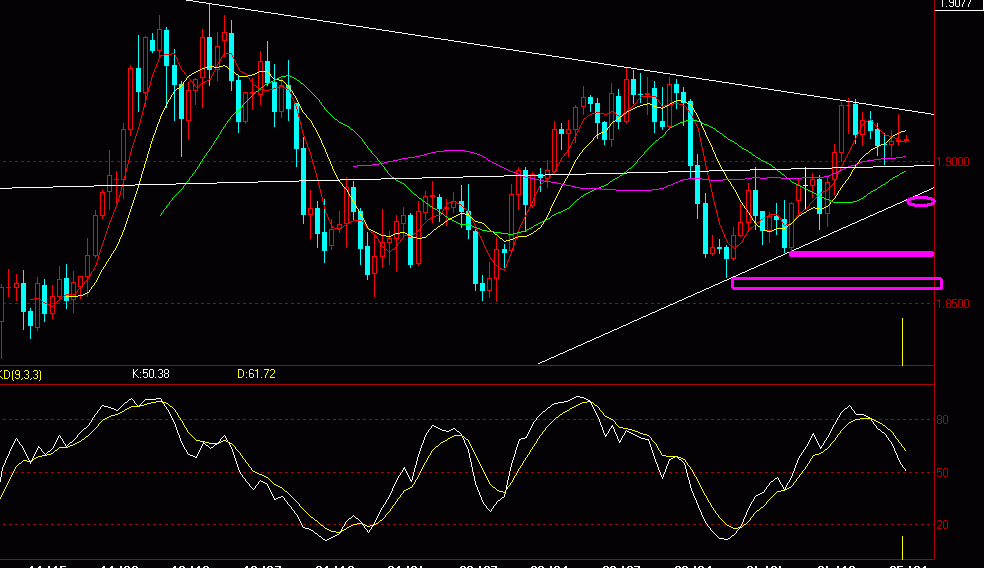The width and height of the screenshot is (984, 568).
Task: Click the 80 level label on KD scale
Action: coord(943,420)
